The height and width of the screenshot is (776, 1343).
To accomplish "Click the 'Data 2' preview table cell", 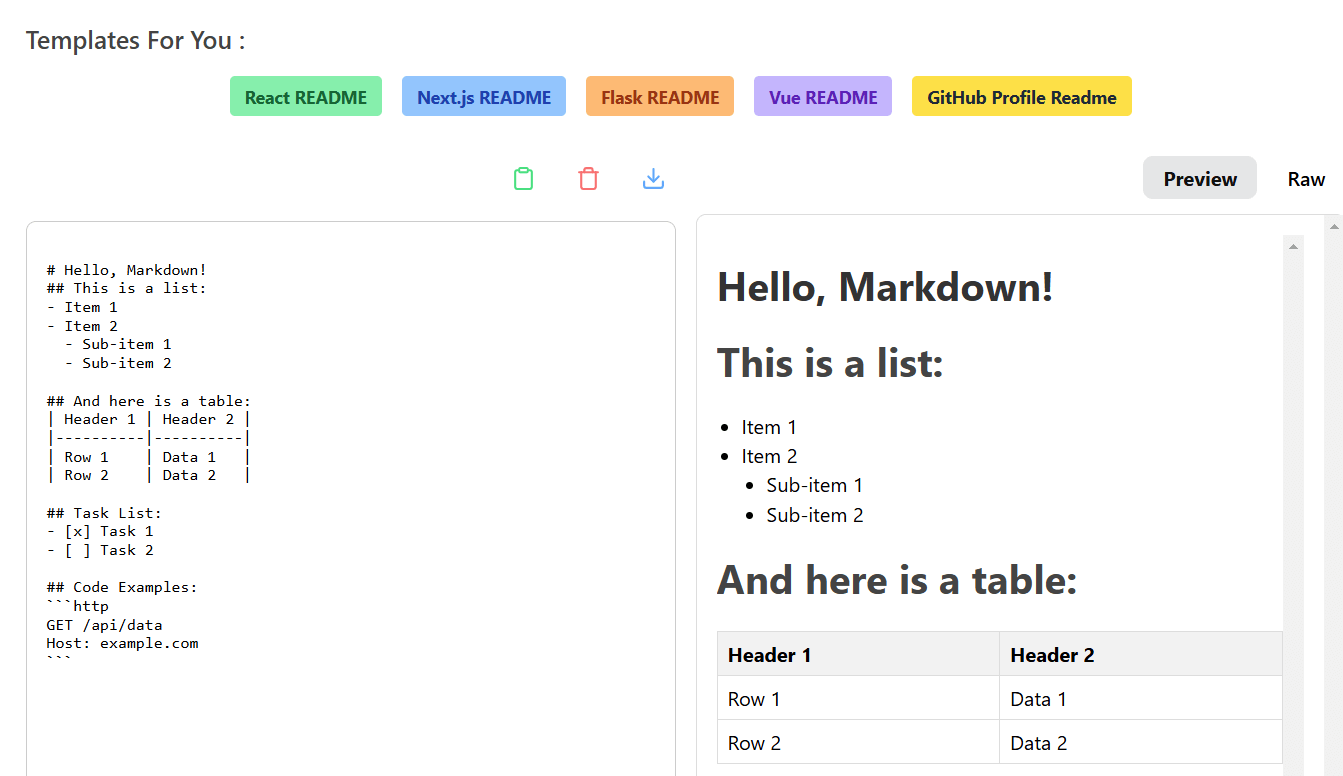I will tap(1141, 742).
